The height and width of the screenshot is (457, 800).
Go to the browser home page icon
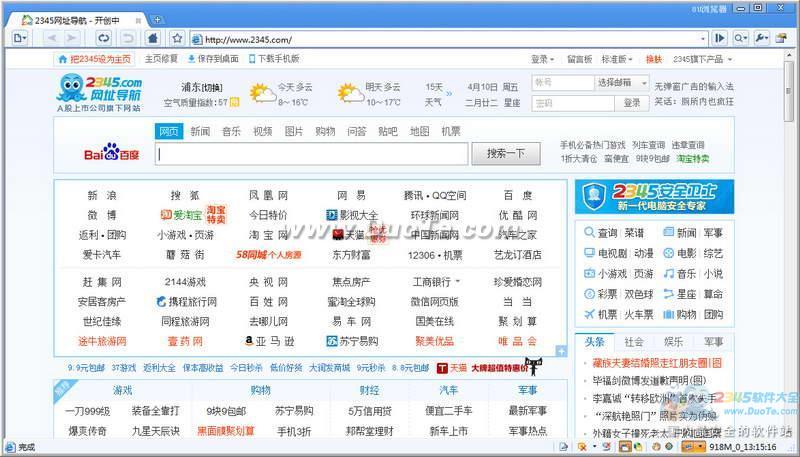pos(153,38)
